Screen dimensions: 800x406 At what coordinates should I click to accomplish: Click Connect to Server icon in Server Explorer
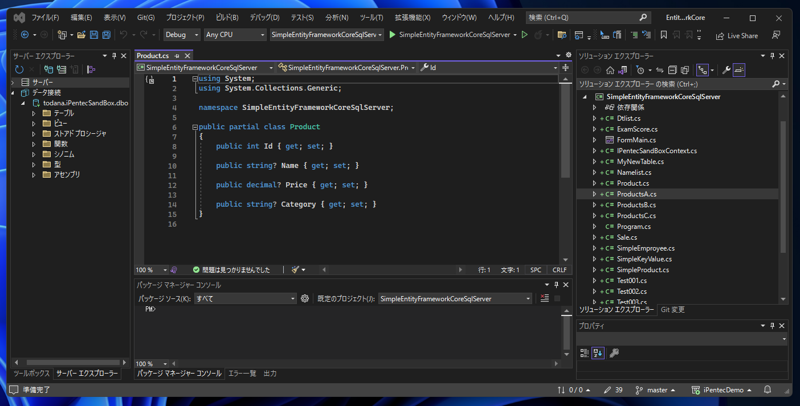(62, 69)
